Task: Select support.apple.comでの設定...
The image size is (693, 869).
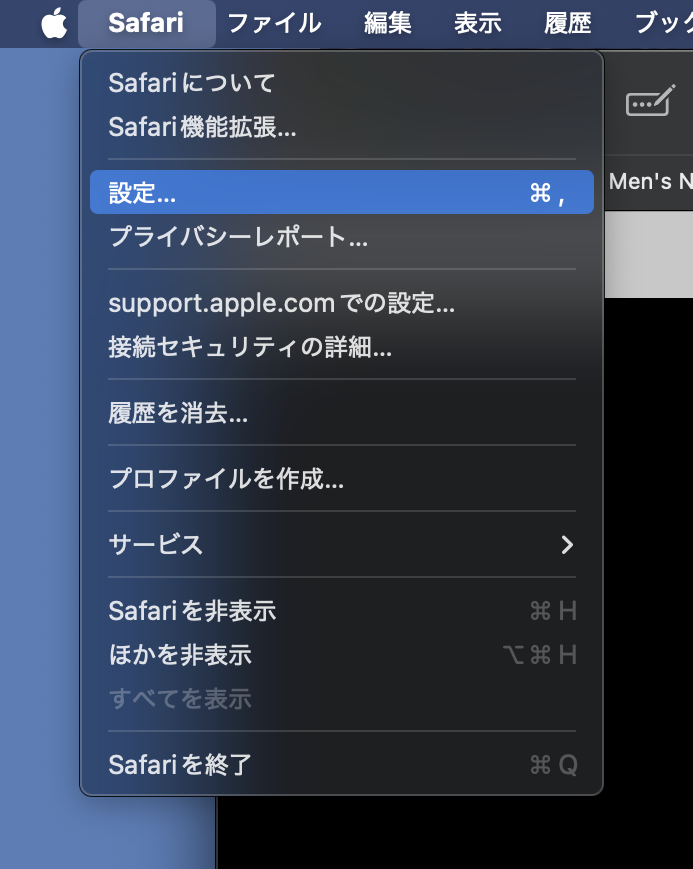Action: tap(342, 303)
